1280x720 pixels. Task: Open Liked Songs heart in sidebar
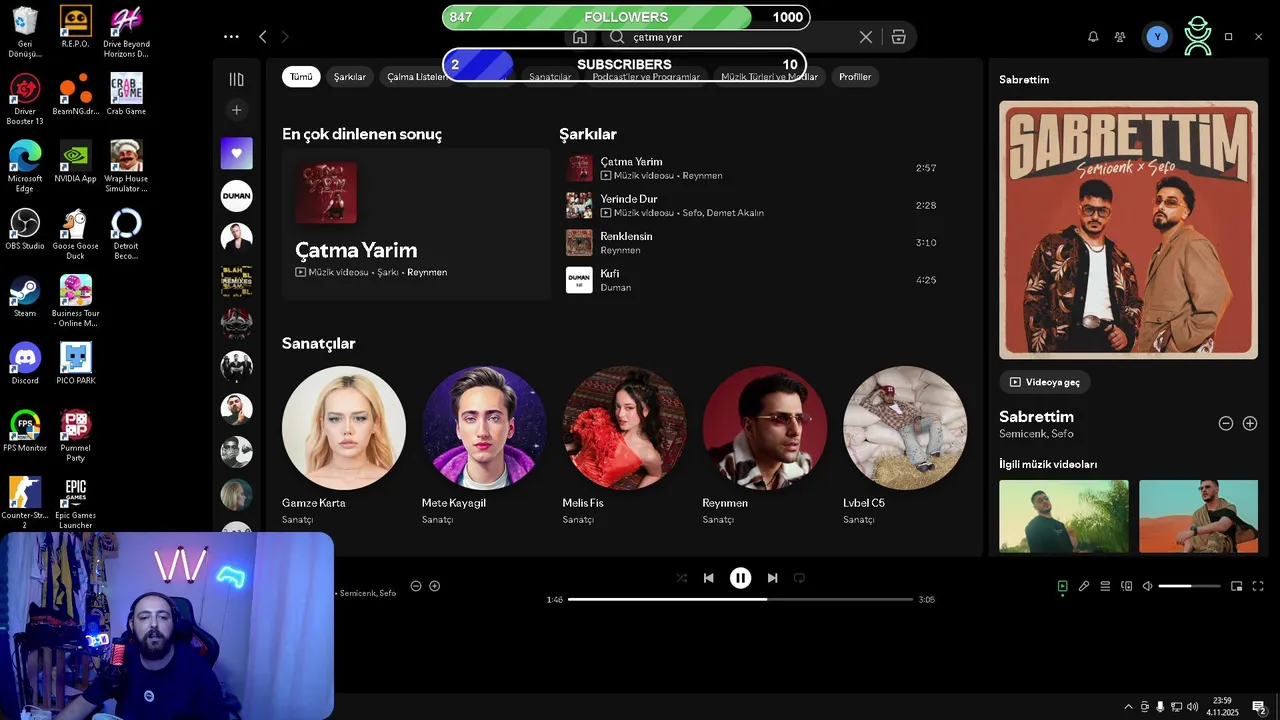click(x=237, y=153)
